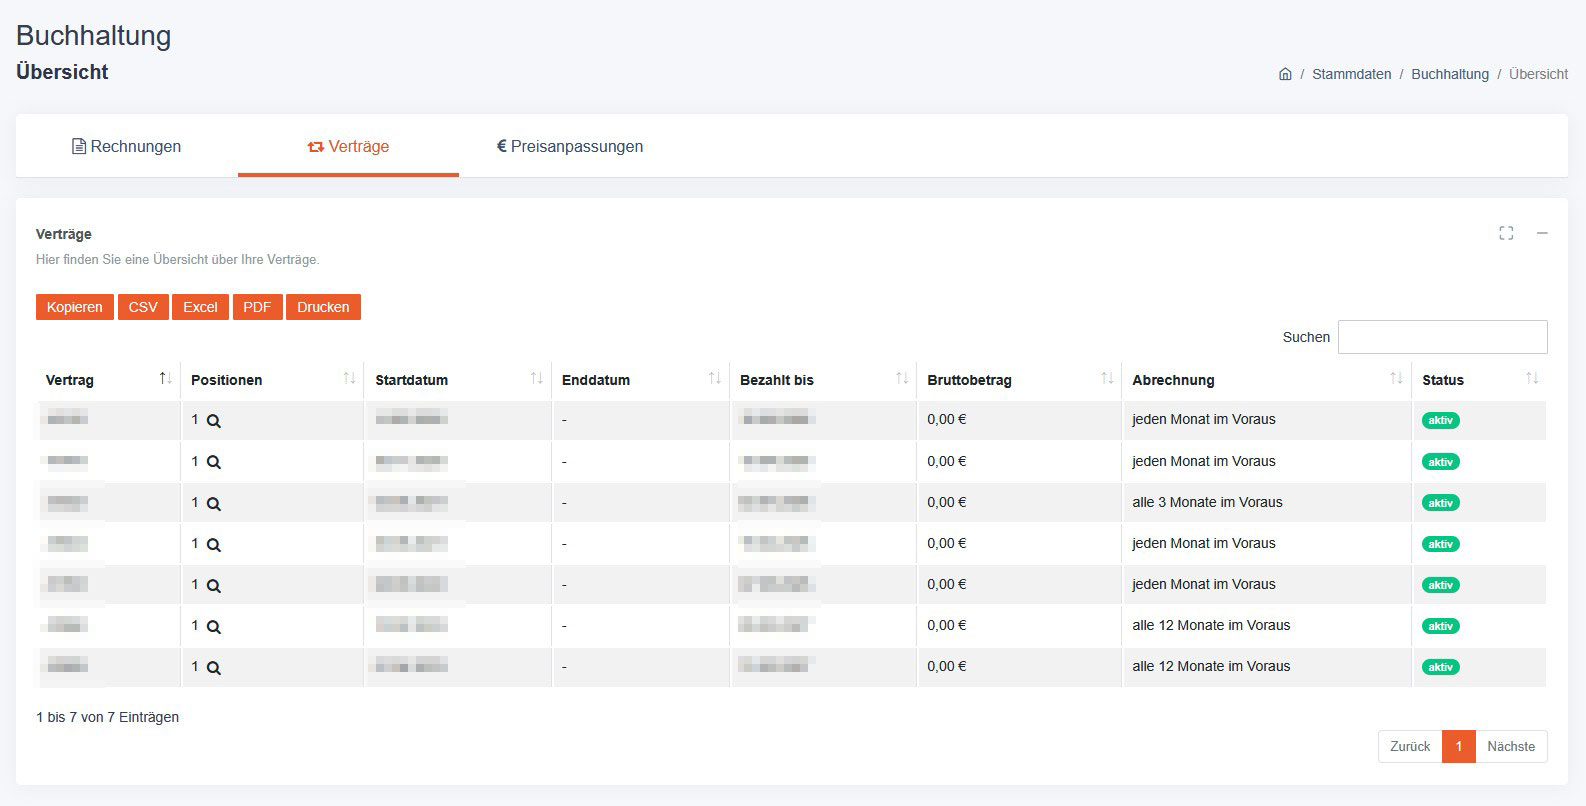Click the Drucken button
Viewport: 1586px width, 806px height.
pos(323,307)
